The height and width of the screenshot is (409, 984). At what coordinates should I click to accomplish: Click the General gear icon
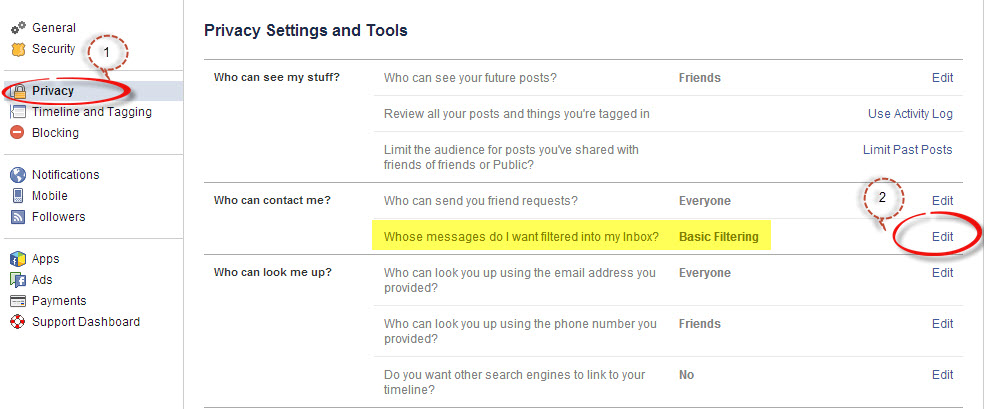click(x=17, y=28)
